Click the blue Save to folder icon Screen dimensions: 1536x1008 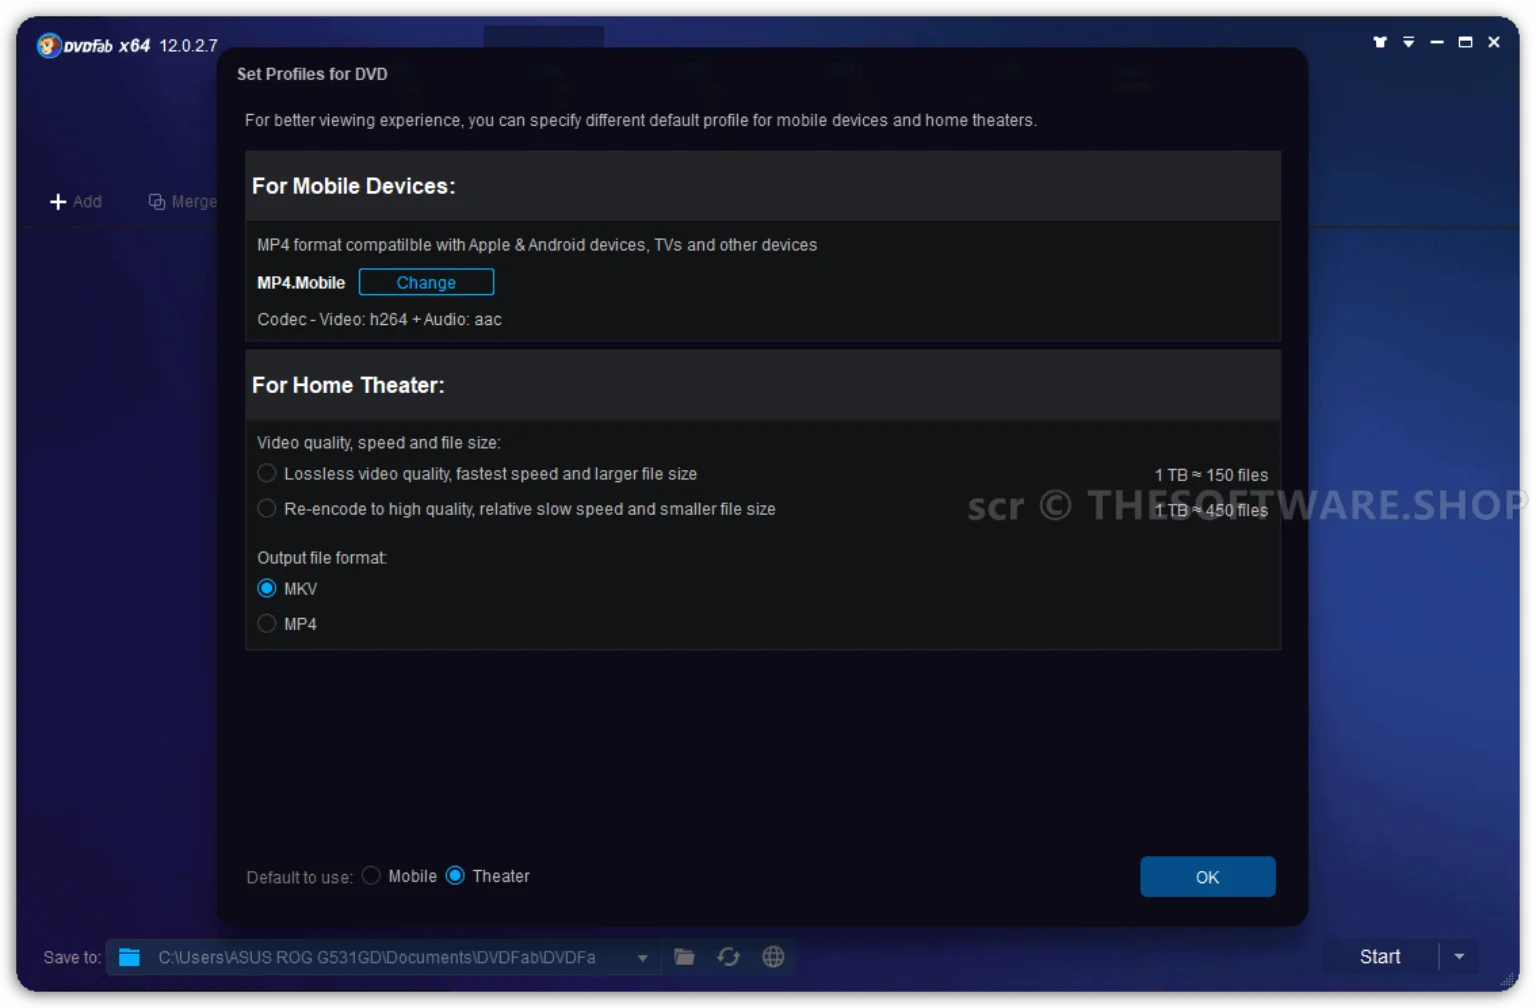point(129,958)
